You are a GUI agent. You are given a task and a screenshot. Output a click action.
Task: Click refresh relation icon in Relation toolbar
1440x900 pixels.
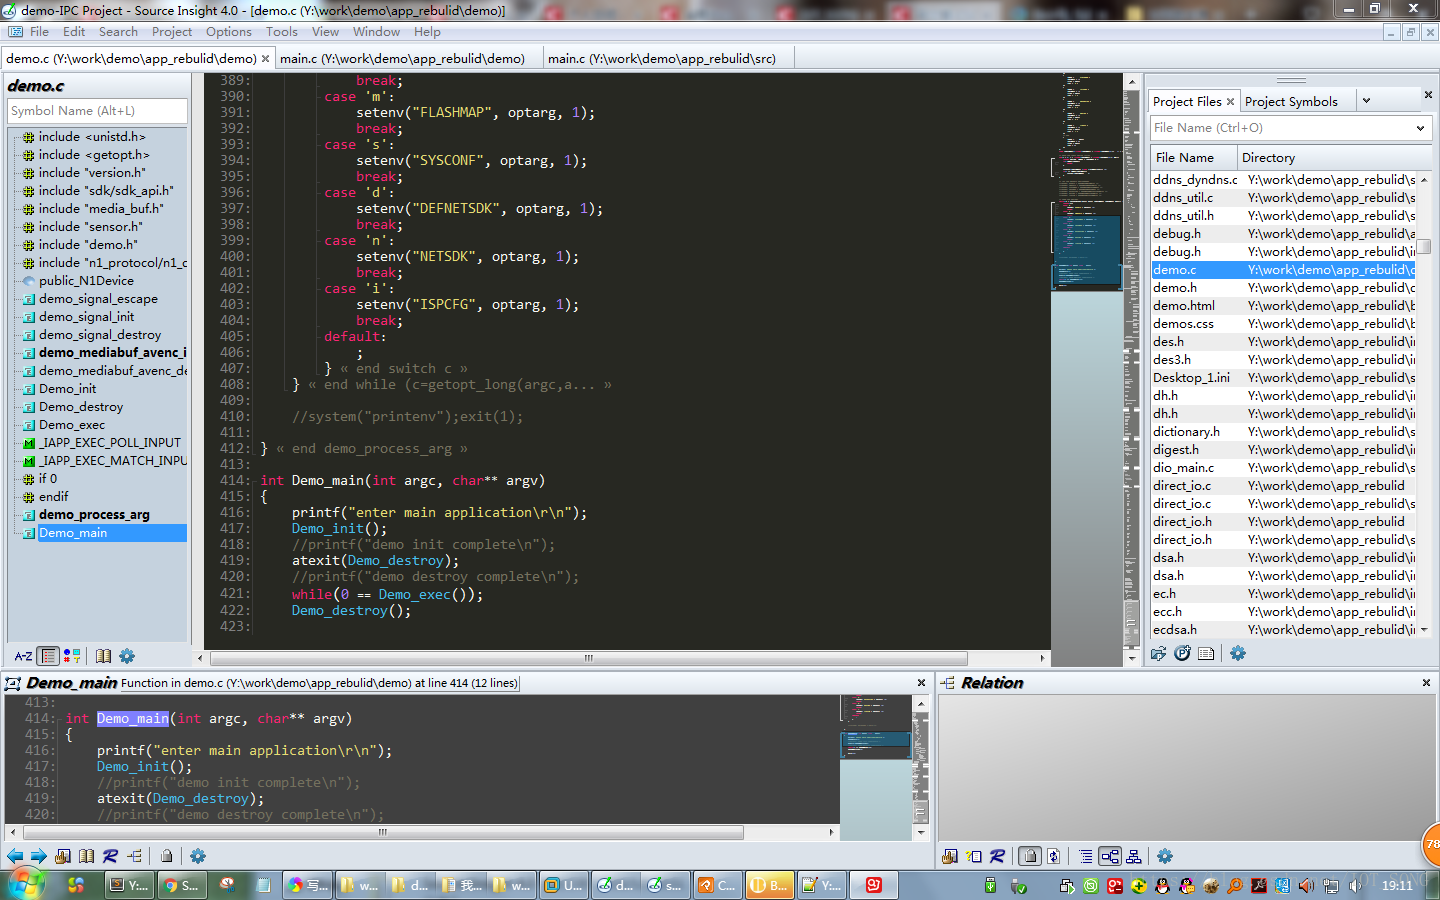pyautogui.click(x=1054, y=856)
